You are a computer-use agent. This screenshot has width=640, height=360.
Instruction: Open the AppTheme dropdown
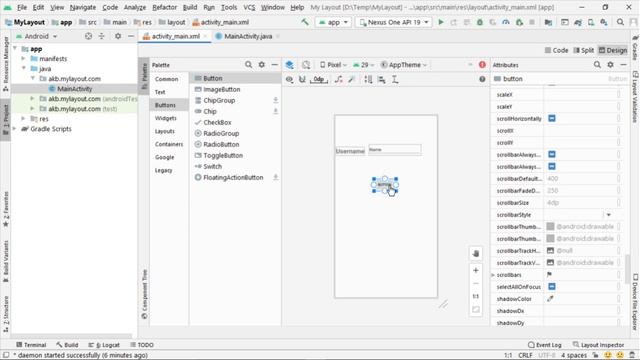pyautogui.click(x=403, y=65)
